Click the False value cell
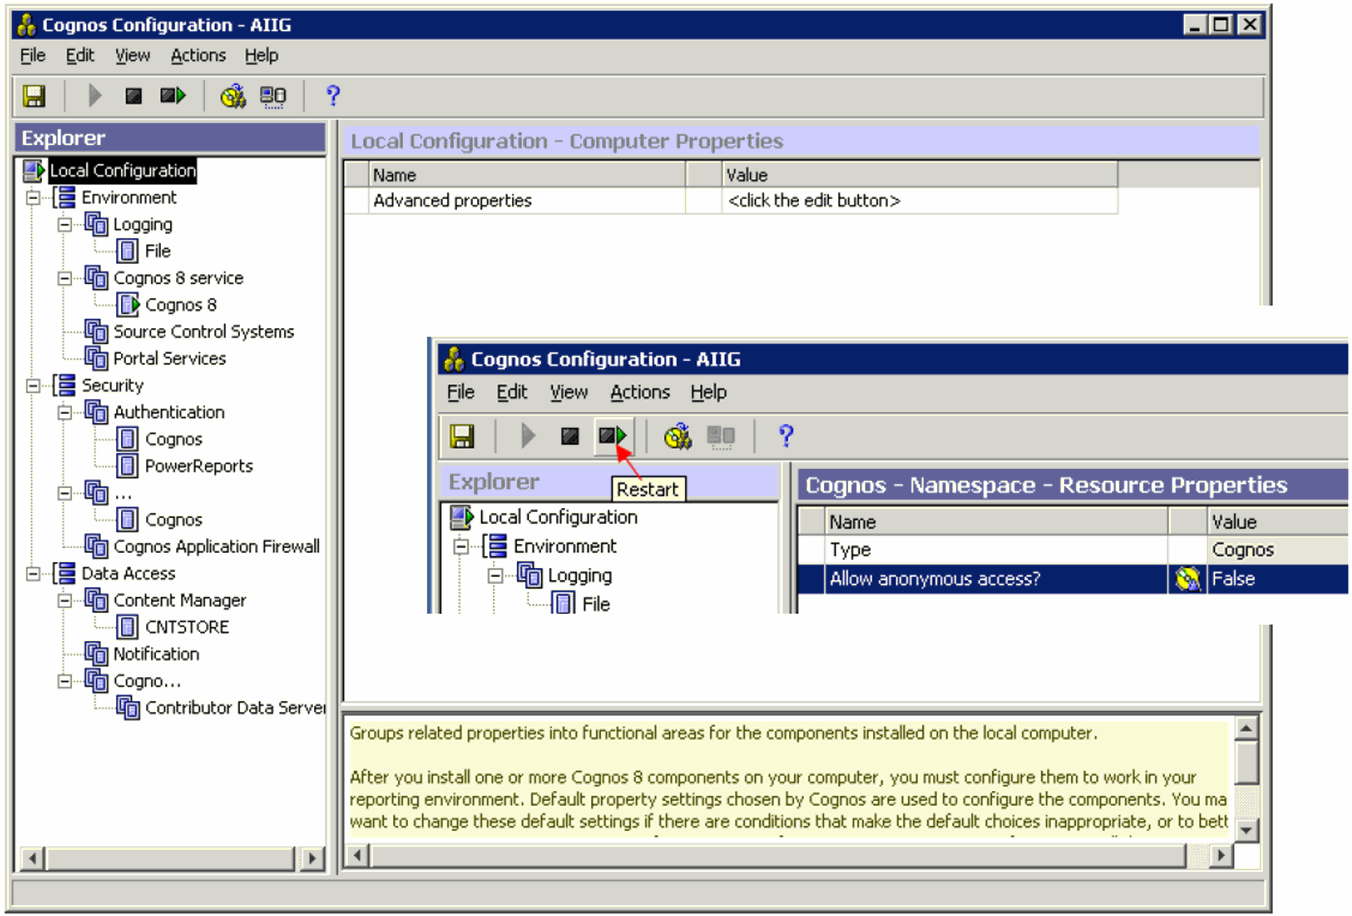 pos(1277,579)
